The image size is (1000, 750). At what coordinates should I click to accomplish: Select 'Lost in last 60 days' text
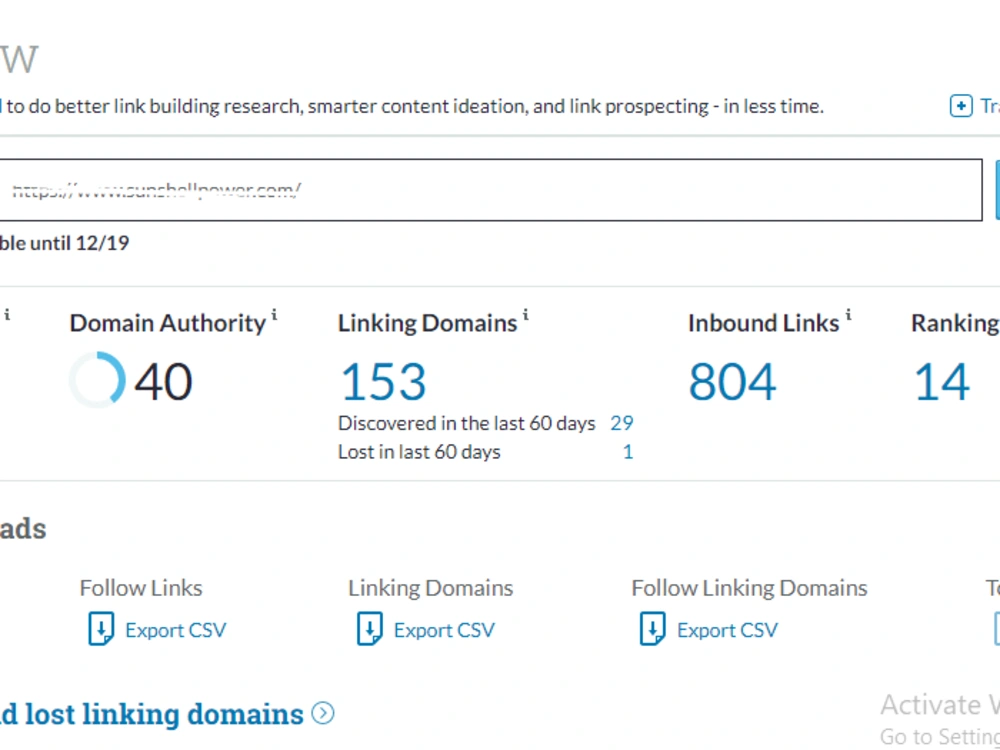point(419,452)
